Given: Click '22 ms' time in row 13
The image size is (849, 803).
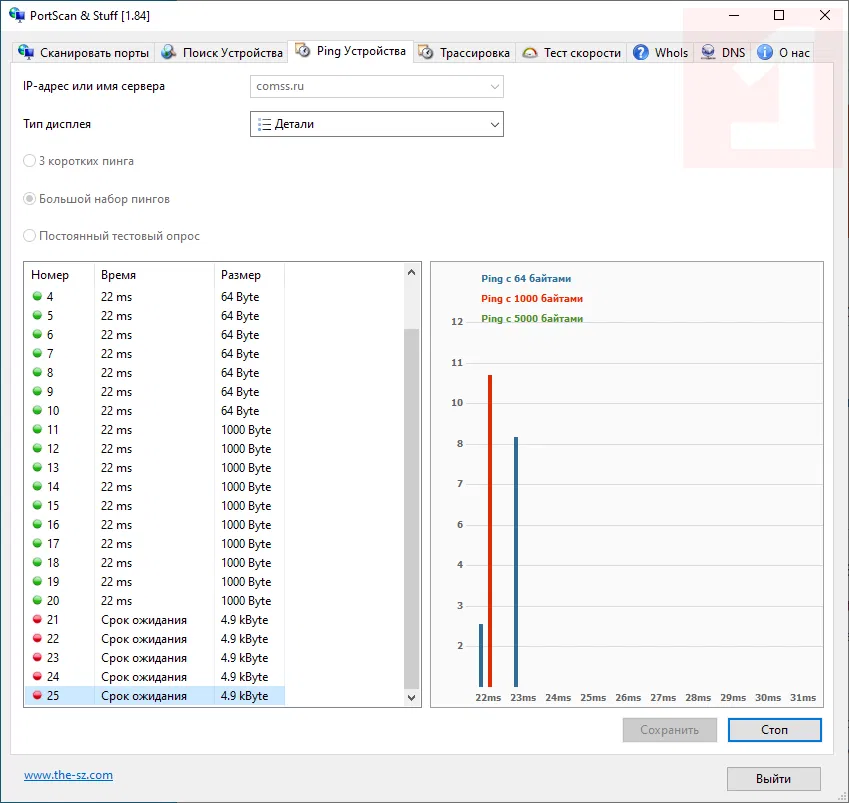Looking at the screenshot, I should pos(116,468).
